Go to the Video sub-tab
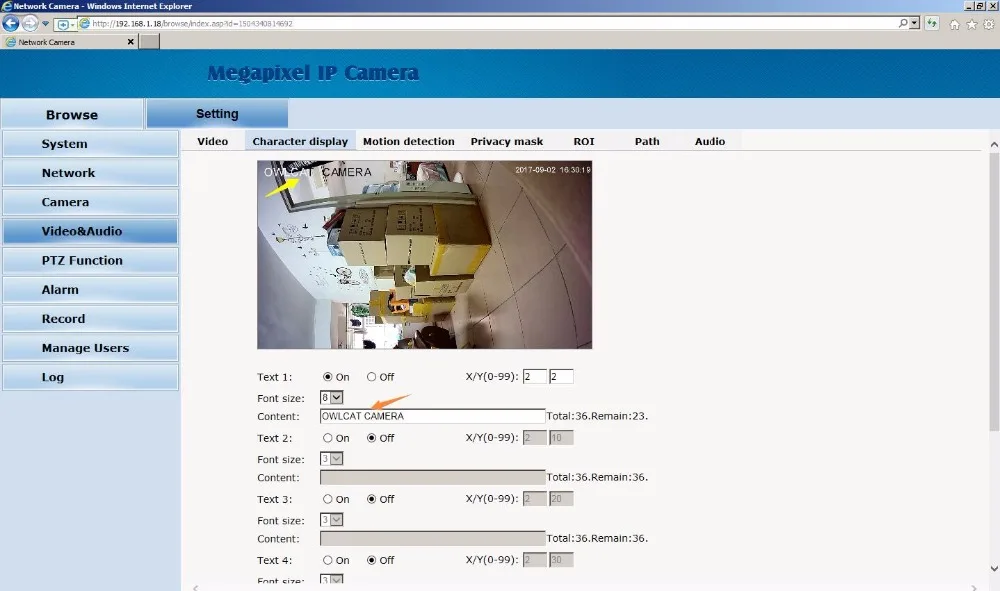The image size is (1000, 591). 212,142
